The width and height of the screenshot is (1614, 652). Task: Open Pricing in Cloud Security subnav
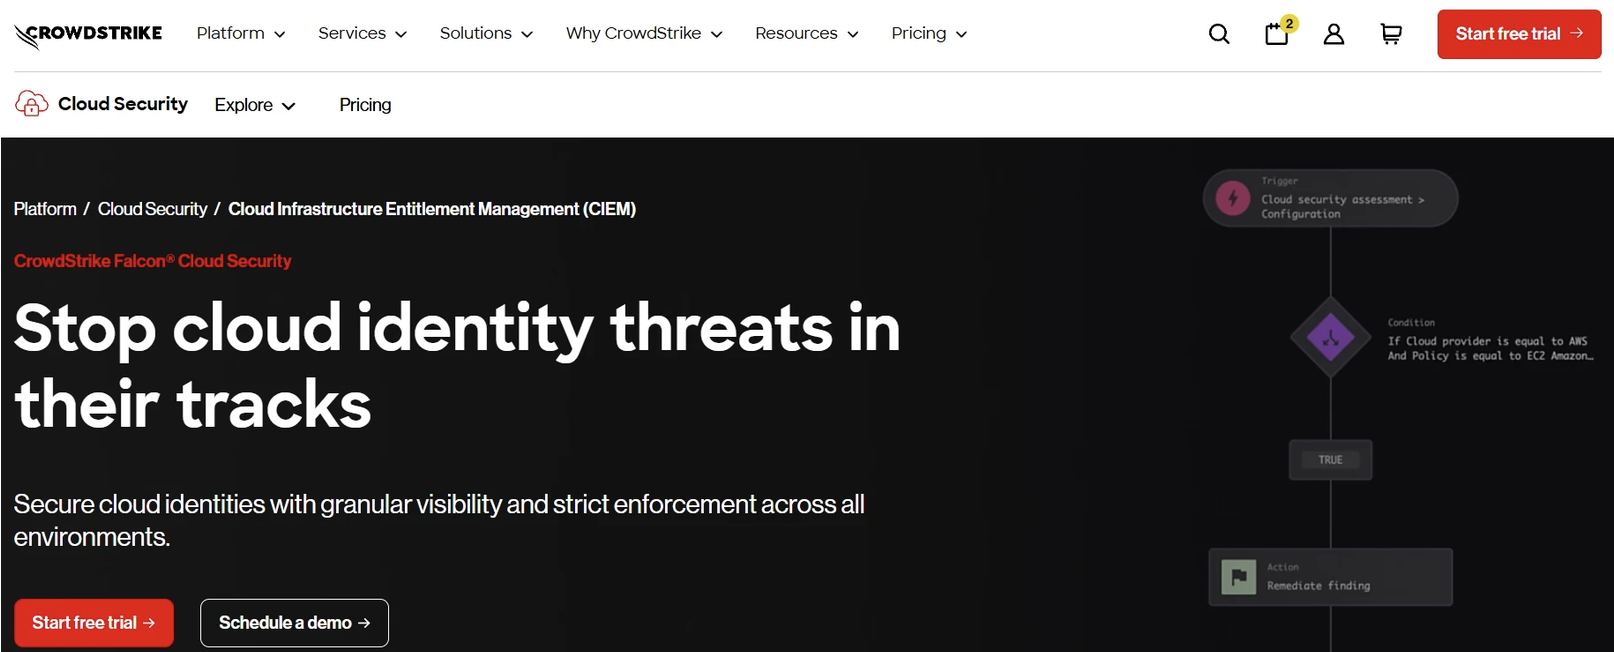pyautogui.click(x=365, y=105)
